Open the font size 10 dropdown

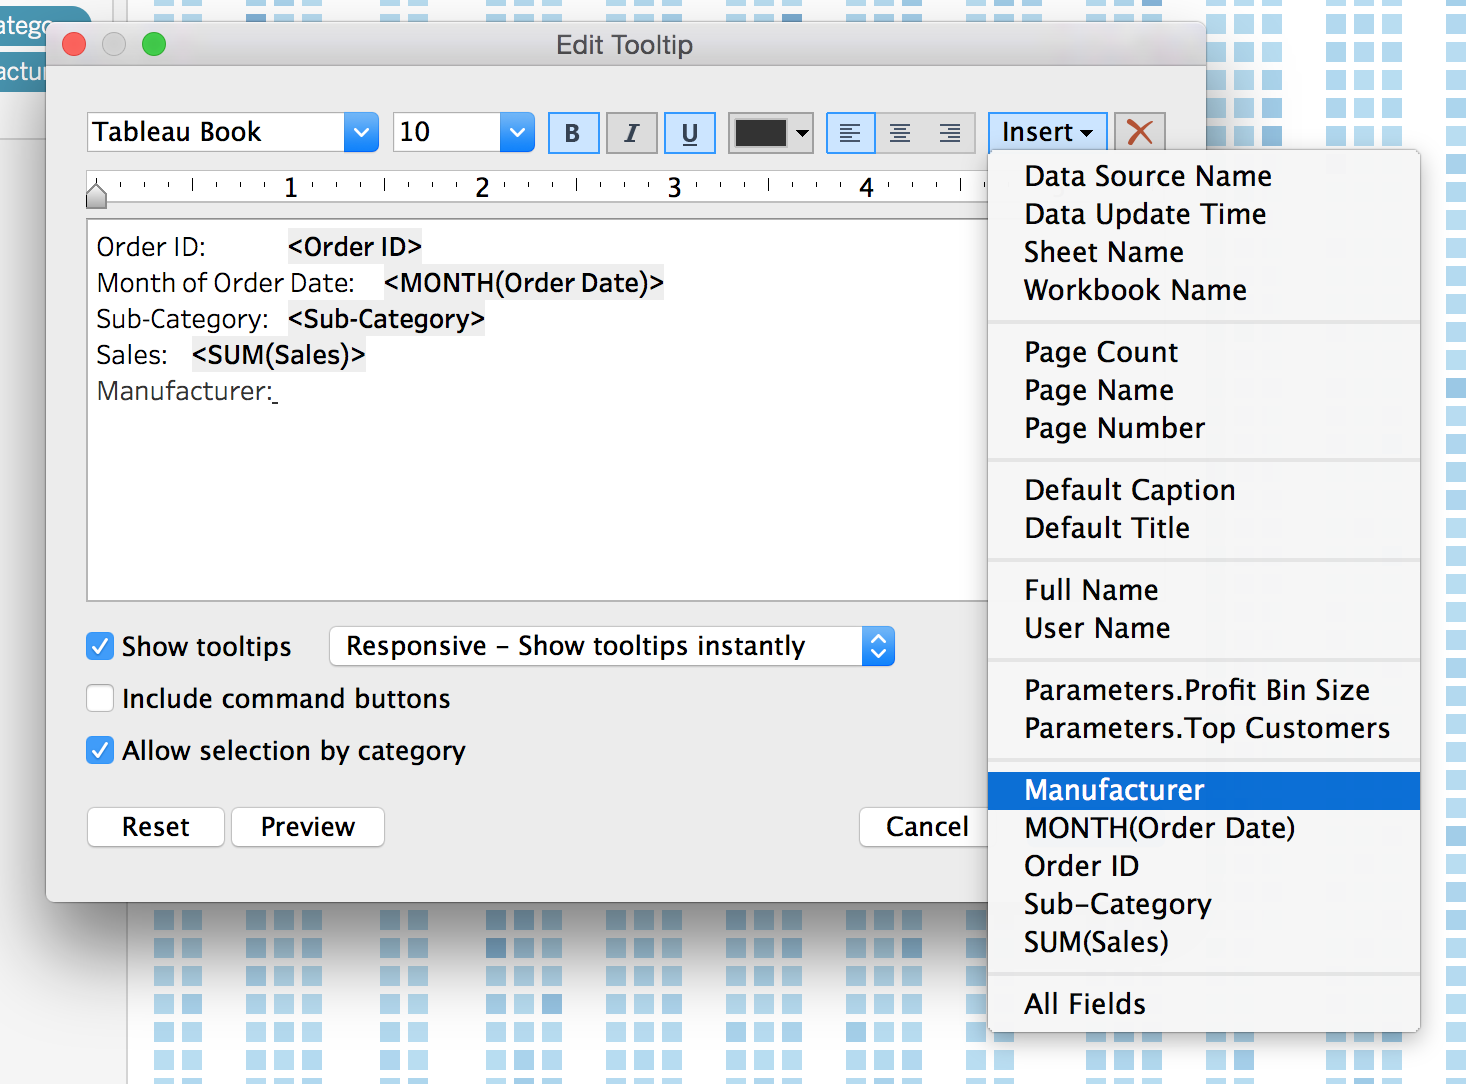pos(517,132)
